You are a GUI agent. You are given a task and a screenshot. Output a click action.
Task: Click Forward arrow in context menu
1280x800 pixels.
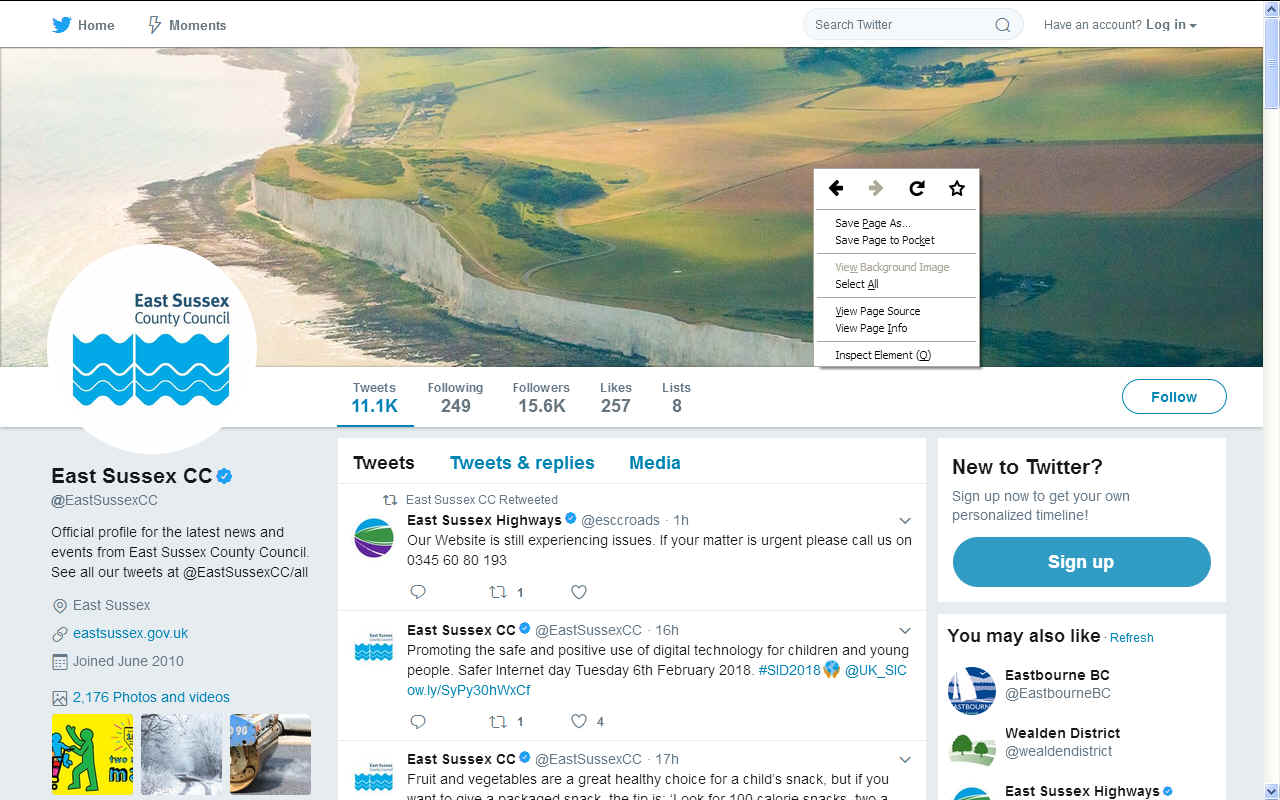click(x=876, y=188)
